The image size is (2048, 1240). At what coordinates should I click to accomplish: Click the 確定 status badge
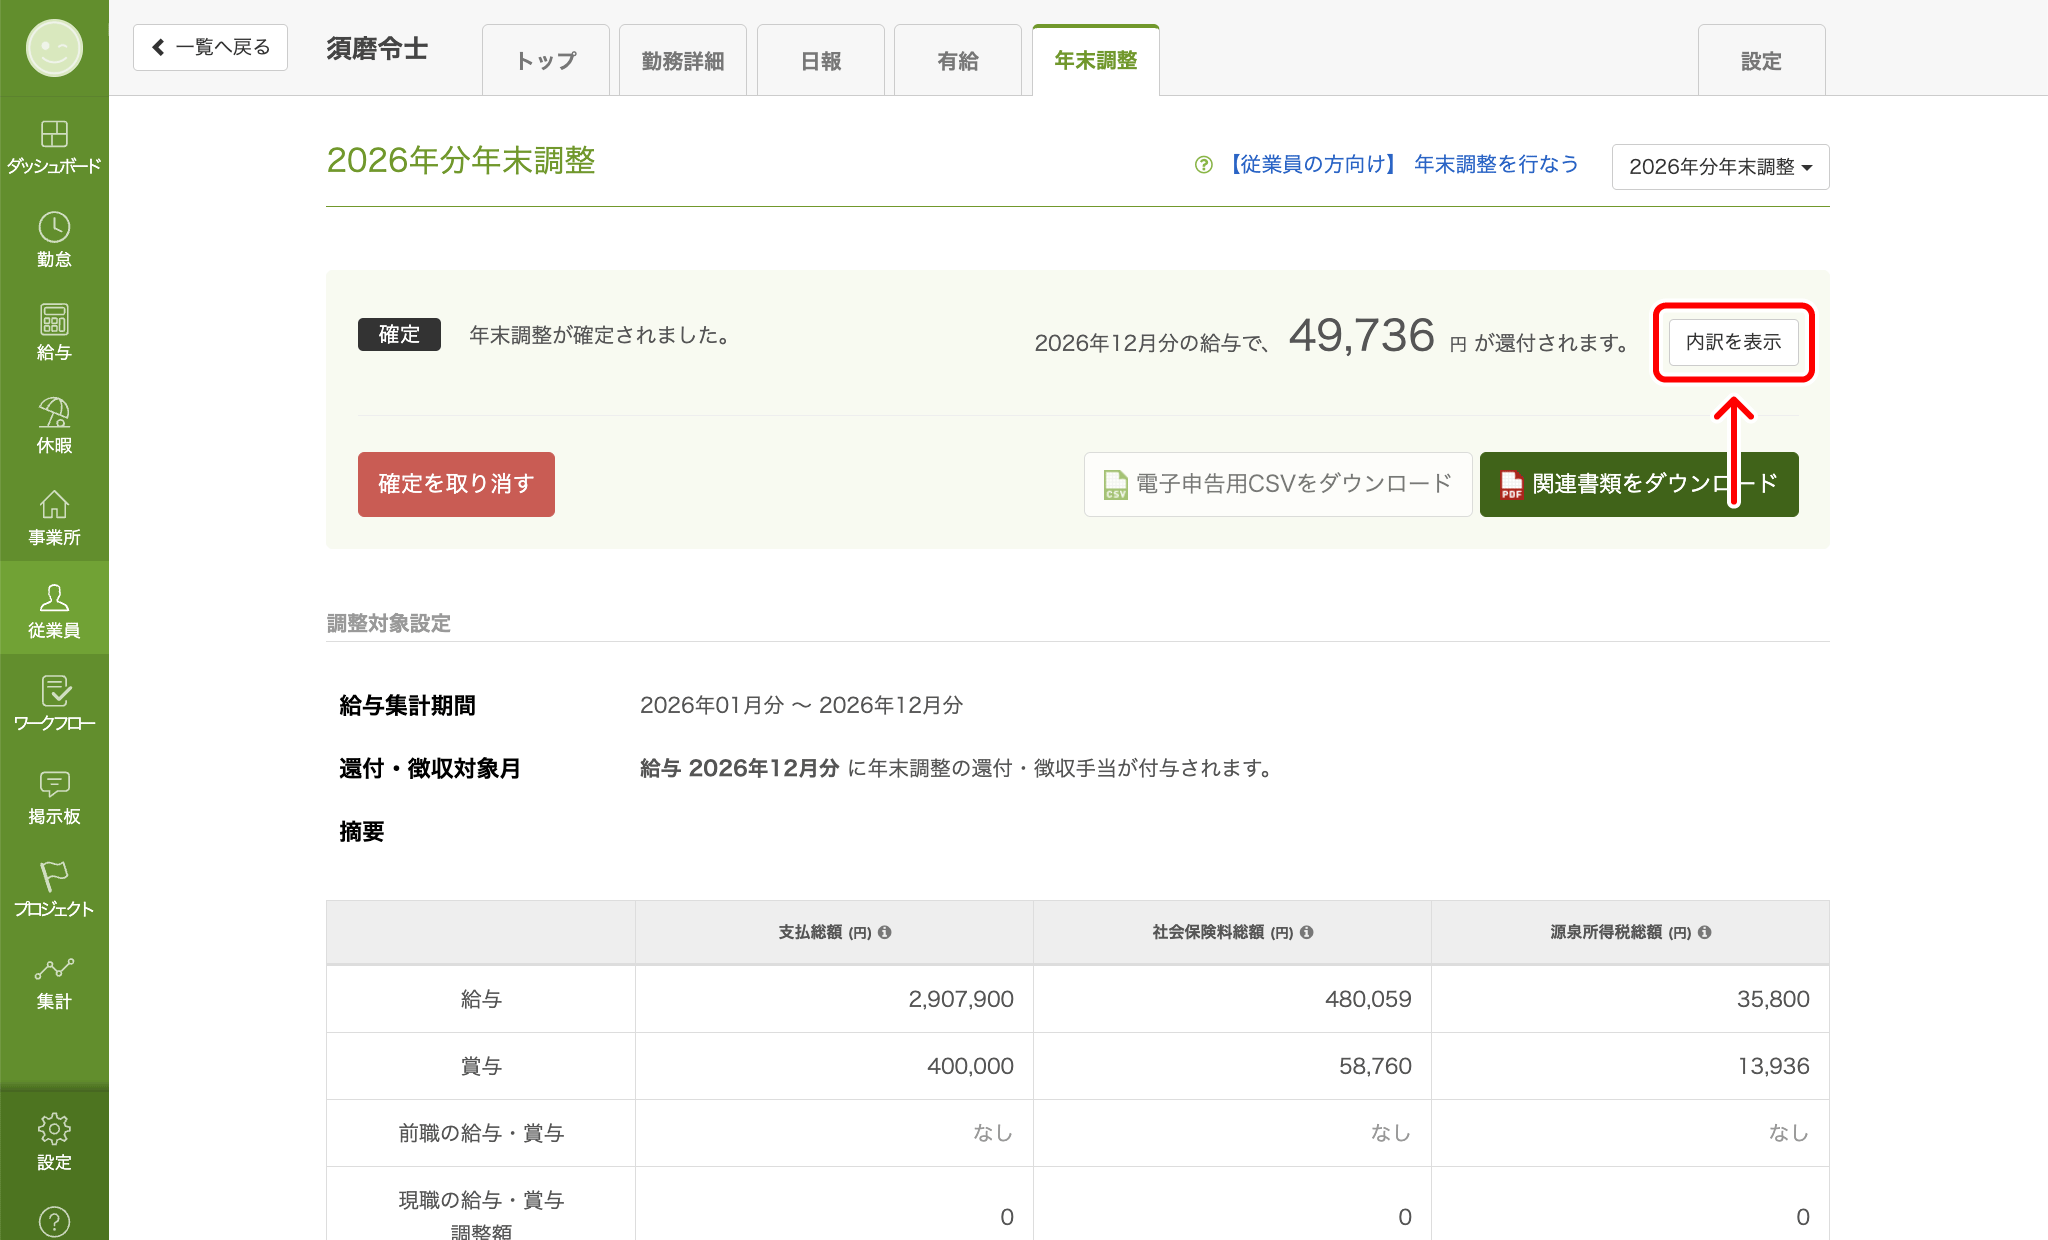pyautogui.click(x=399, y=334)
